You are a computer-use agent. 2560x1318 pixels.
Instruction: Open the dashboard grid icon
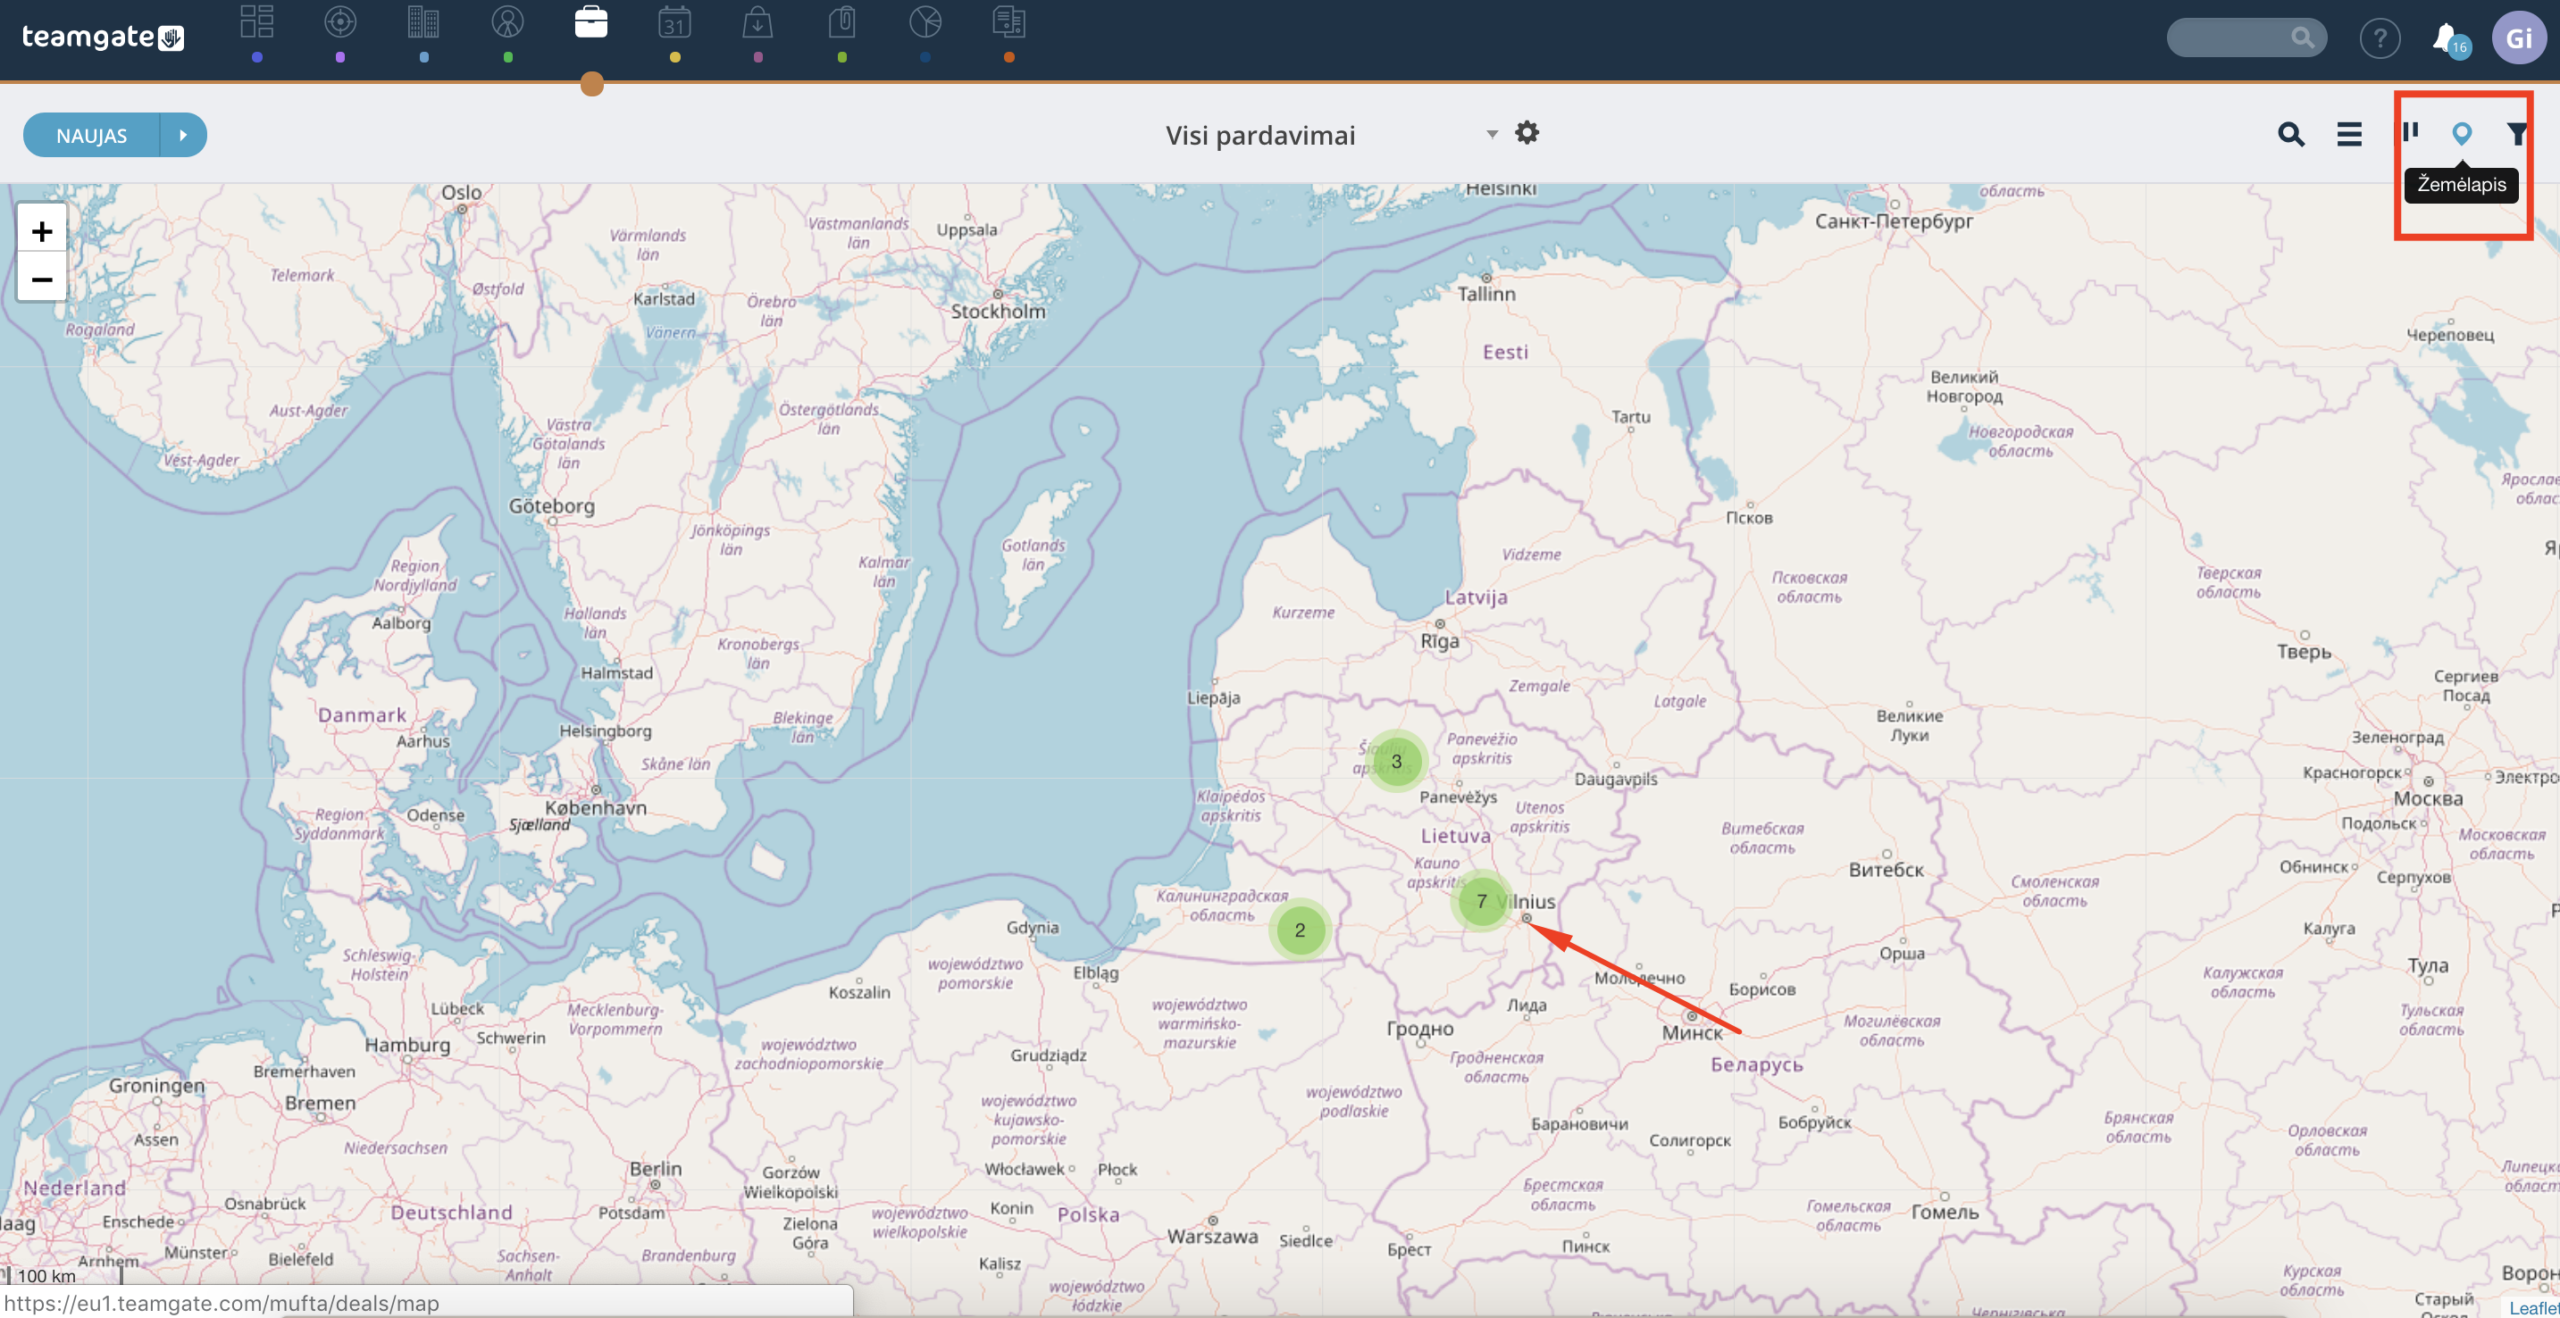click(x=257, y=22)
